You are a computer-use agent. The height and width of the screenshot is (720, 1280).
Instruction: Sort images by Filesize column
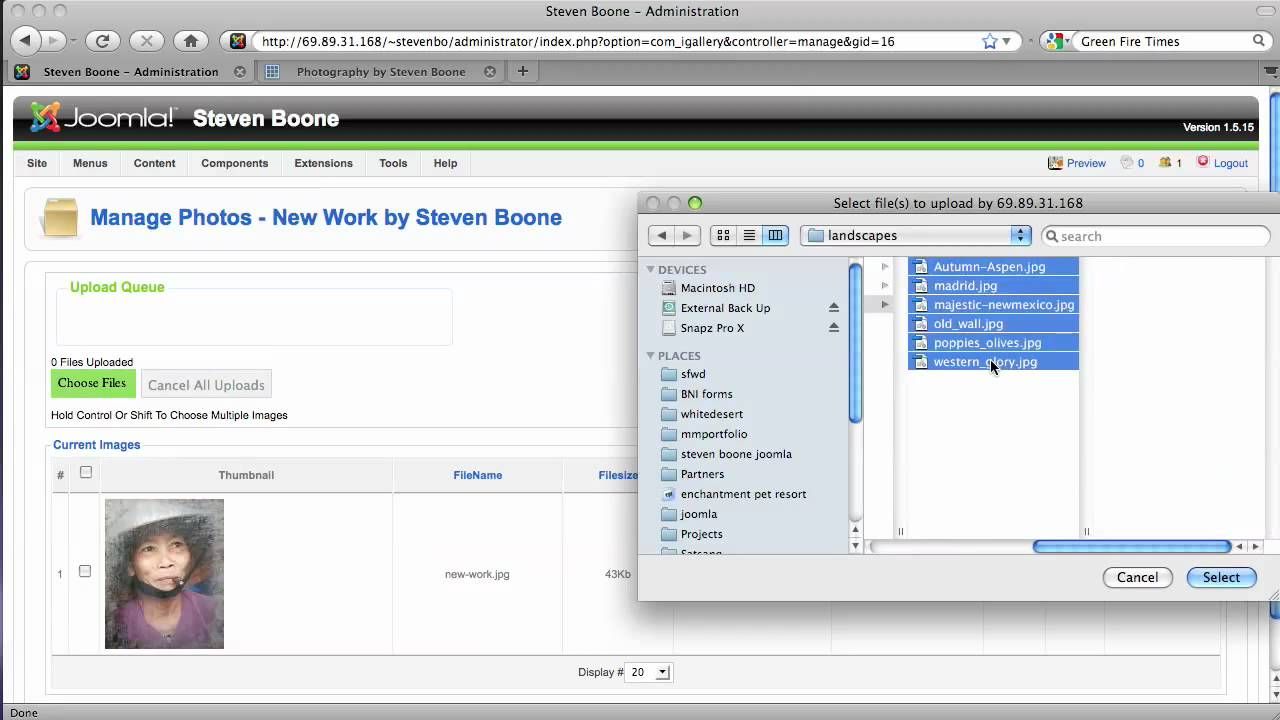pos(618,475)
